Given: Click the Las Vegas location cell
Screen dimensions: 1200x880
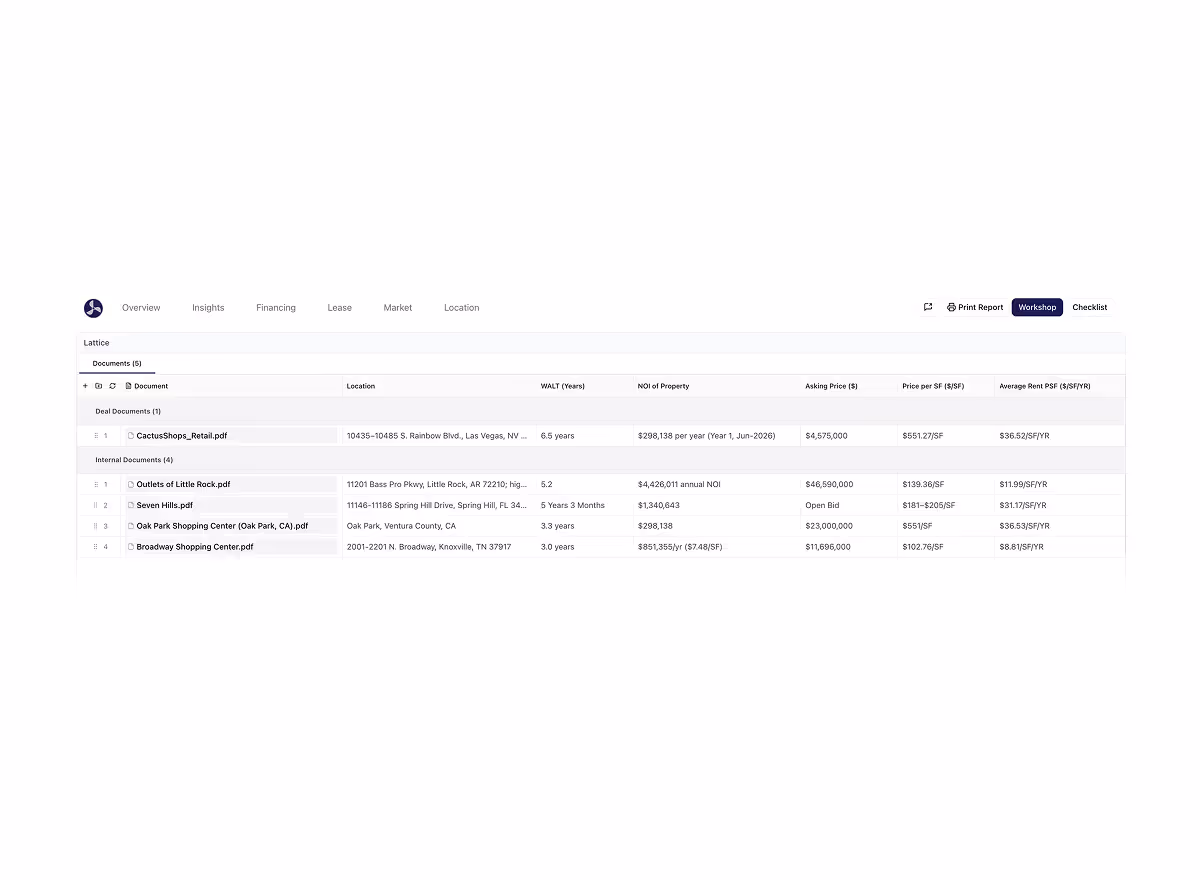Looking at the screenshot, I should point(437,436).
